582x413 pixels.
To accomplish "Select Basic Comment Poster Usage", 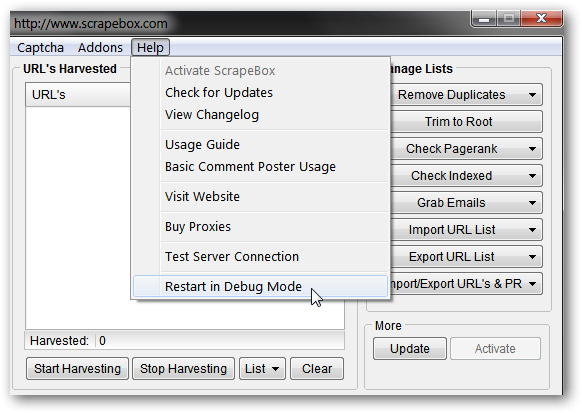I will point(250,167).
